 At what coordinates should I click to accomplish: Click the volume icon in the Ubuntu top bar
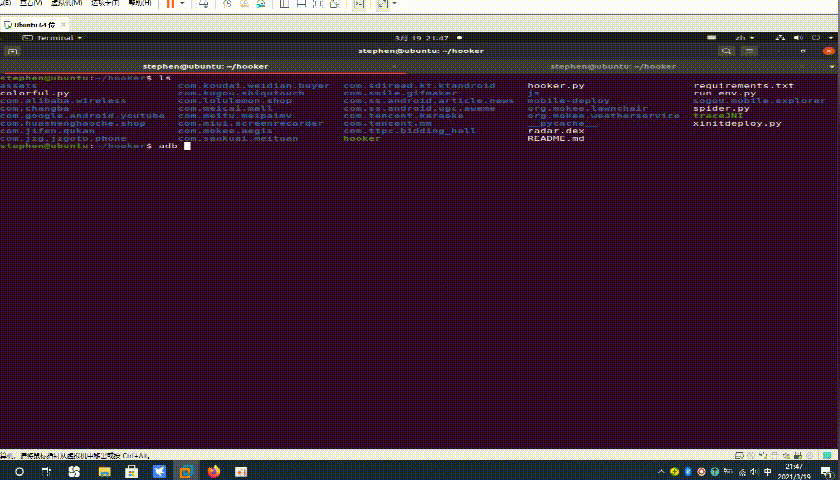[x=798, y=38]
